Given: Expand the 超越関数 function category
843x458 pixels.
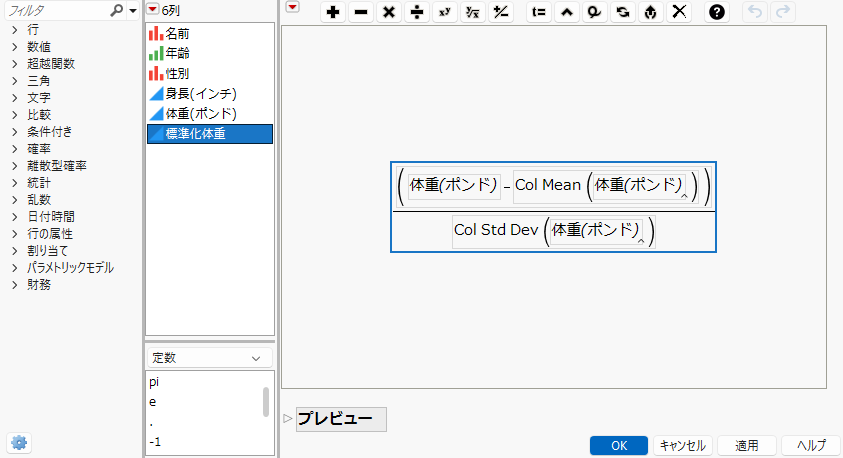Looking at the screenshot, I should coord(15,64).
